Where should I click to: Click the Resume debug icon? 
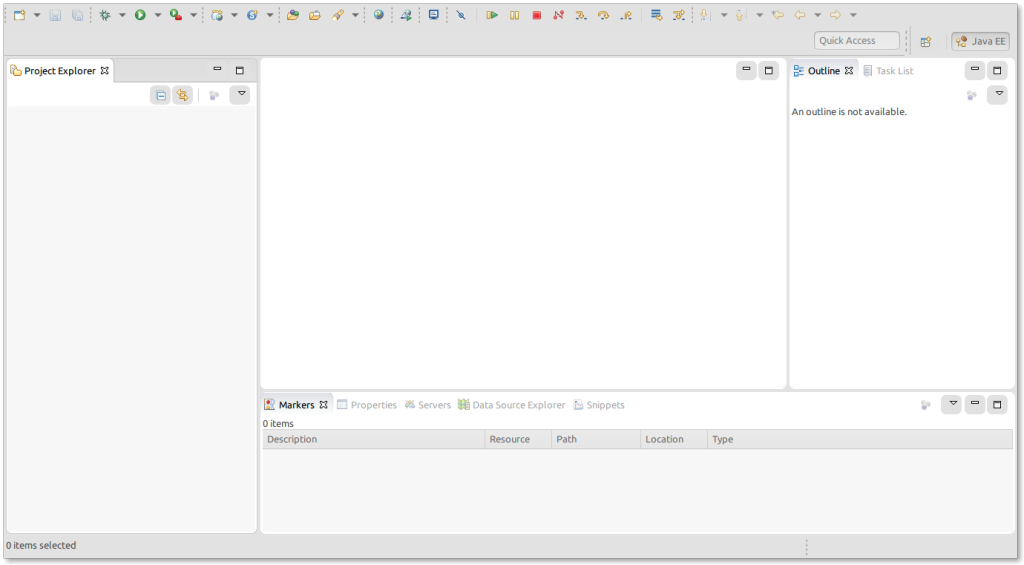(492, 15)
